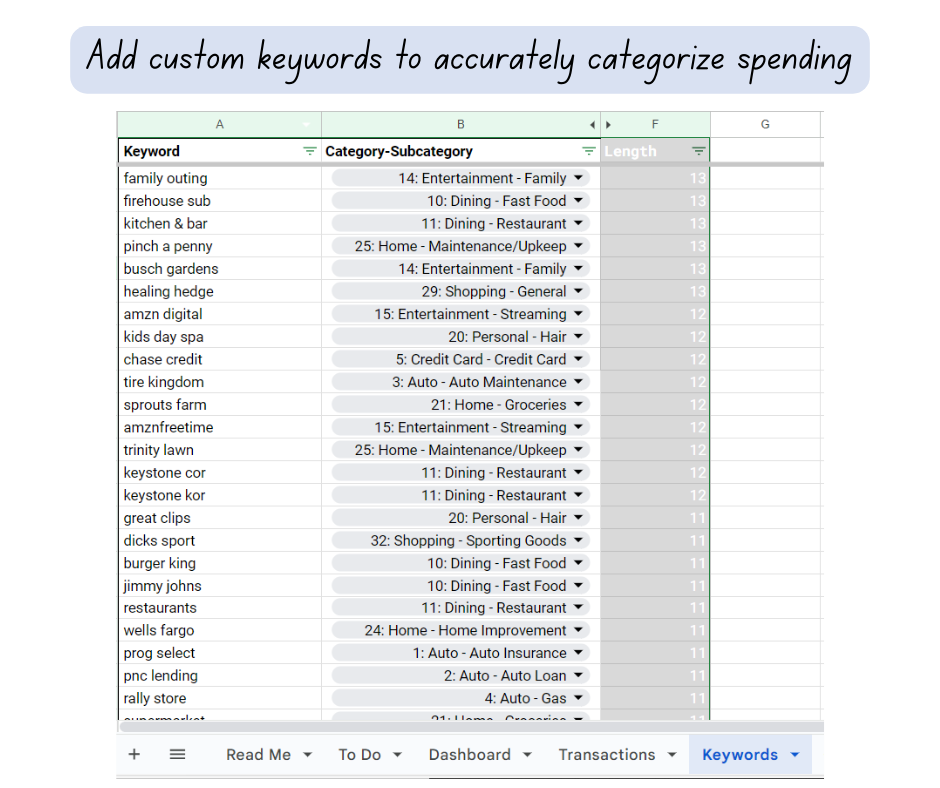
Task: Open category dropdown for kitchen & bar
Action: tap(579, 223)
